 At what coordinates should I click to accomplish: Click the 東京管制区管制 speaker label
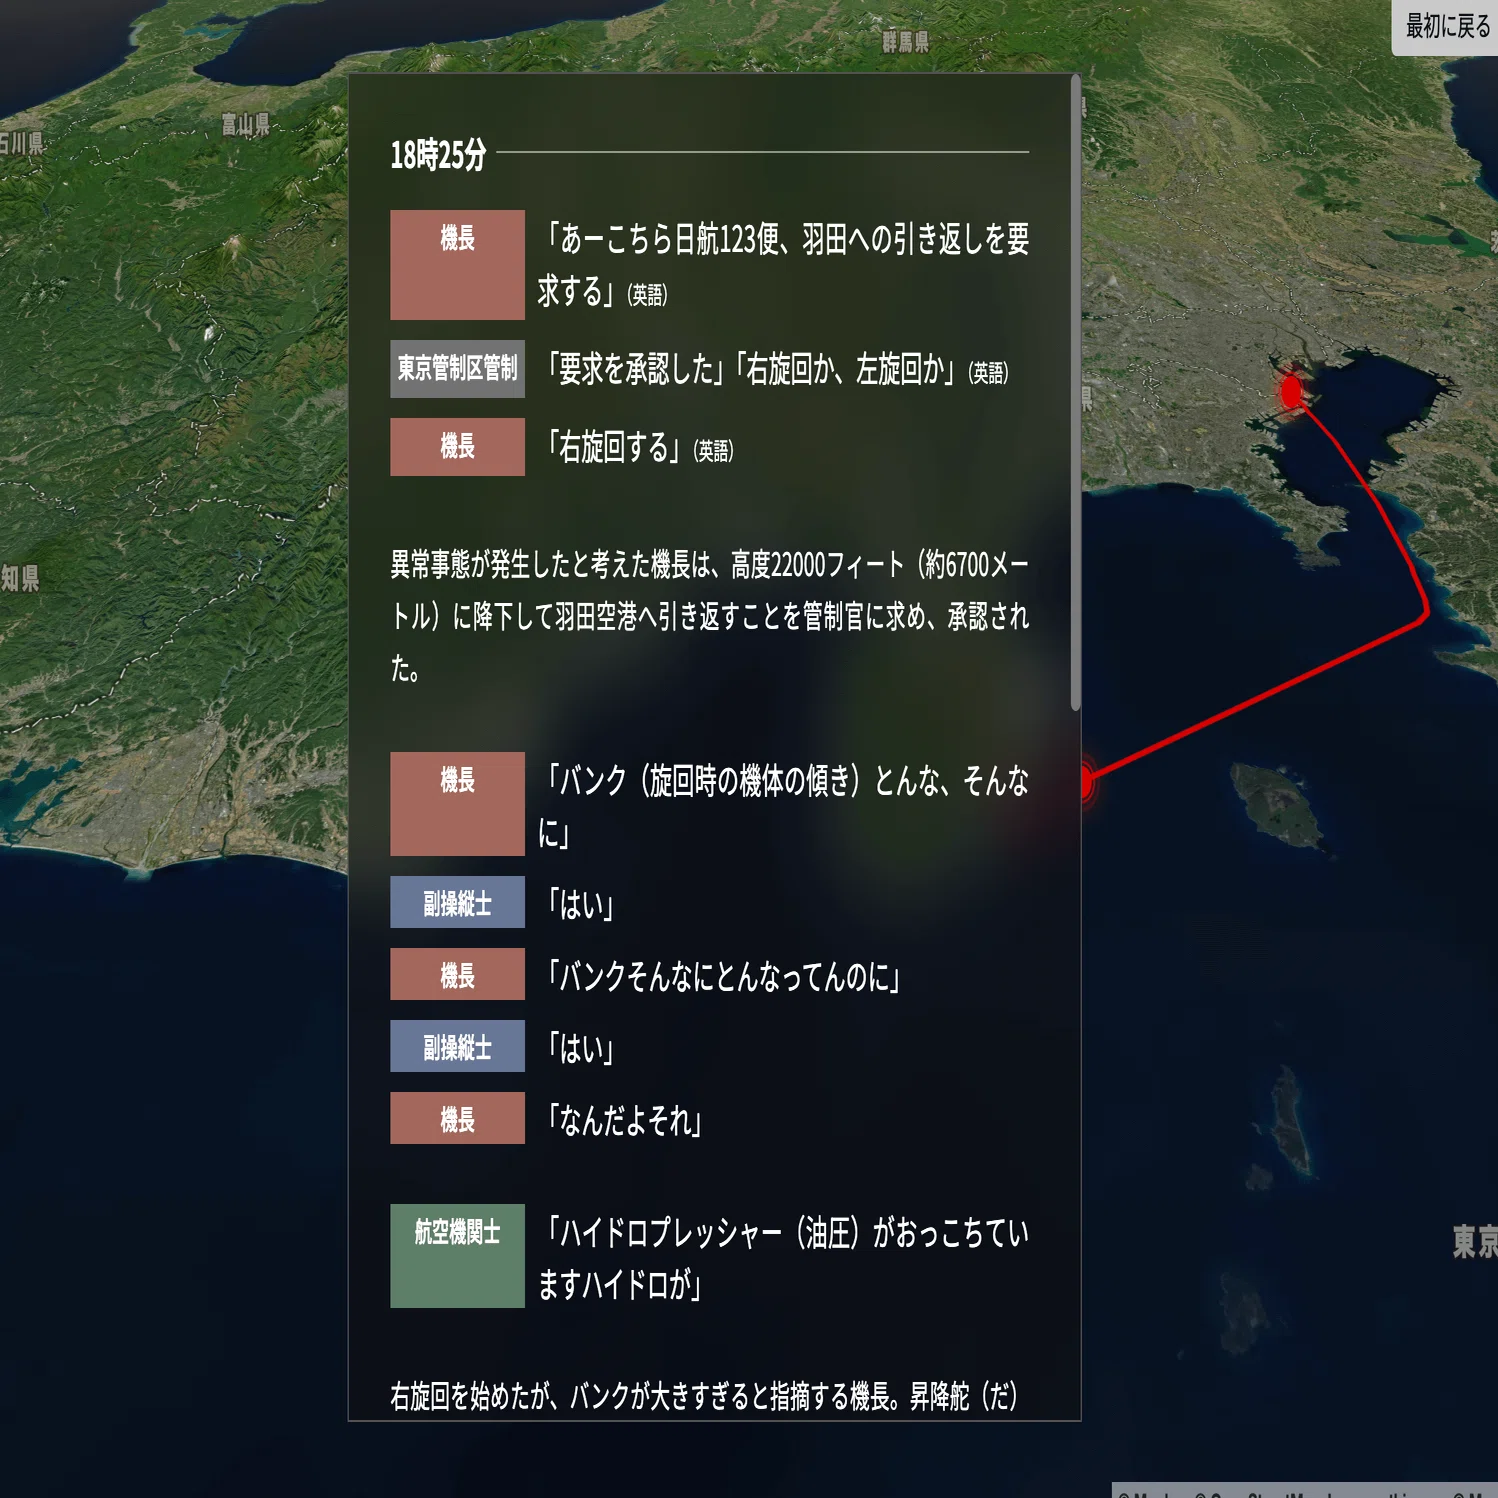[x=457, y=369]
